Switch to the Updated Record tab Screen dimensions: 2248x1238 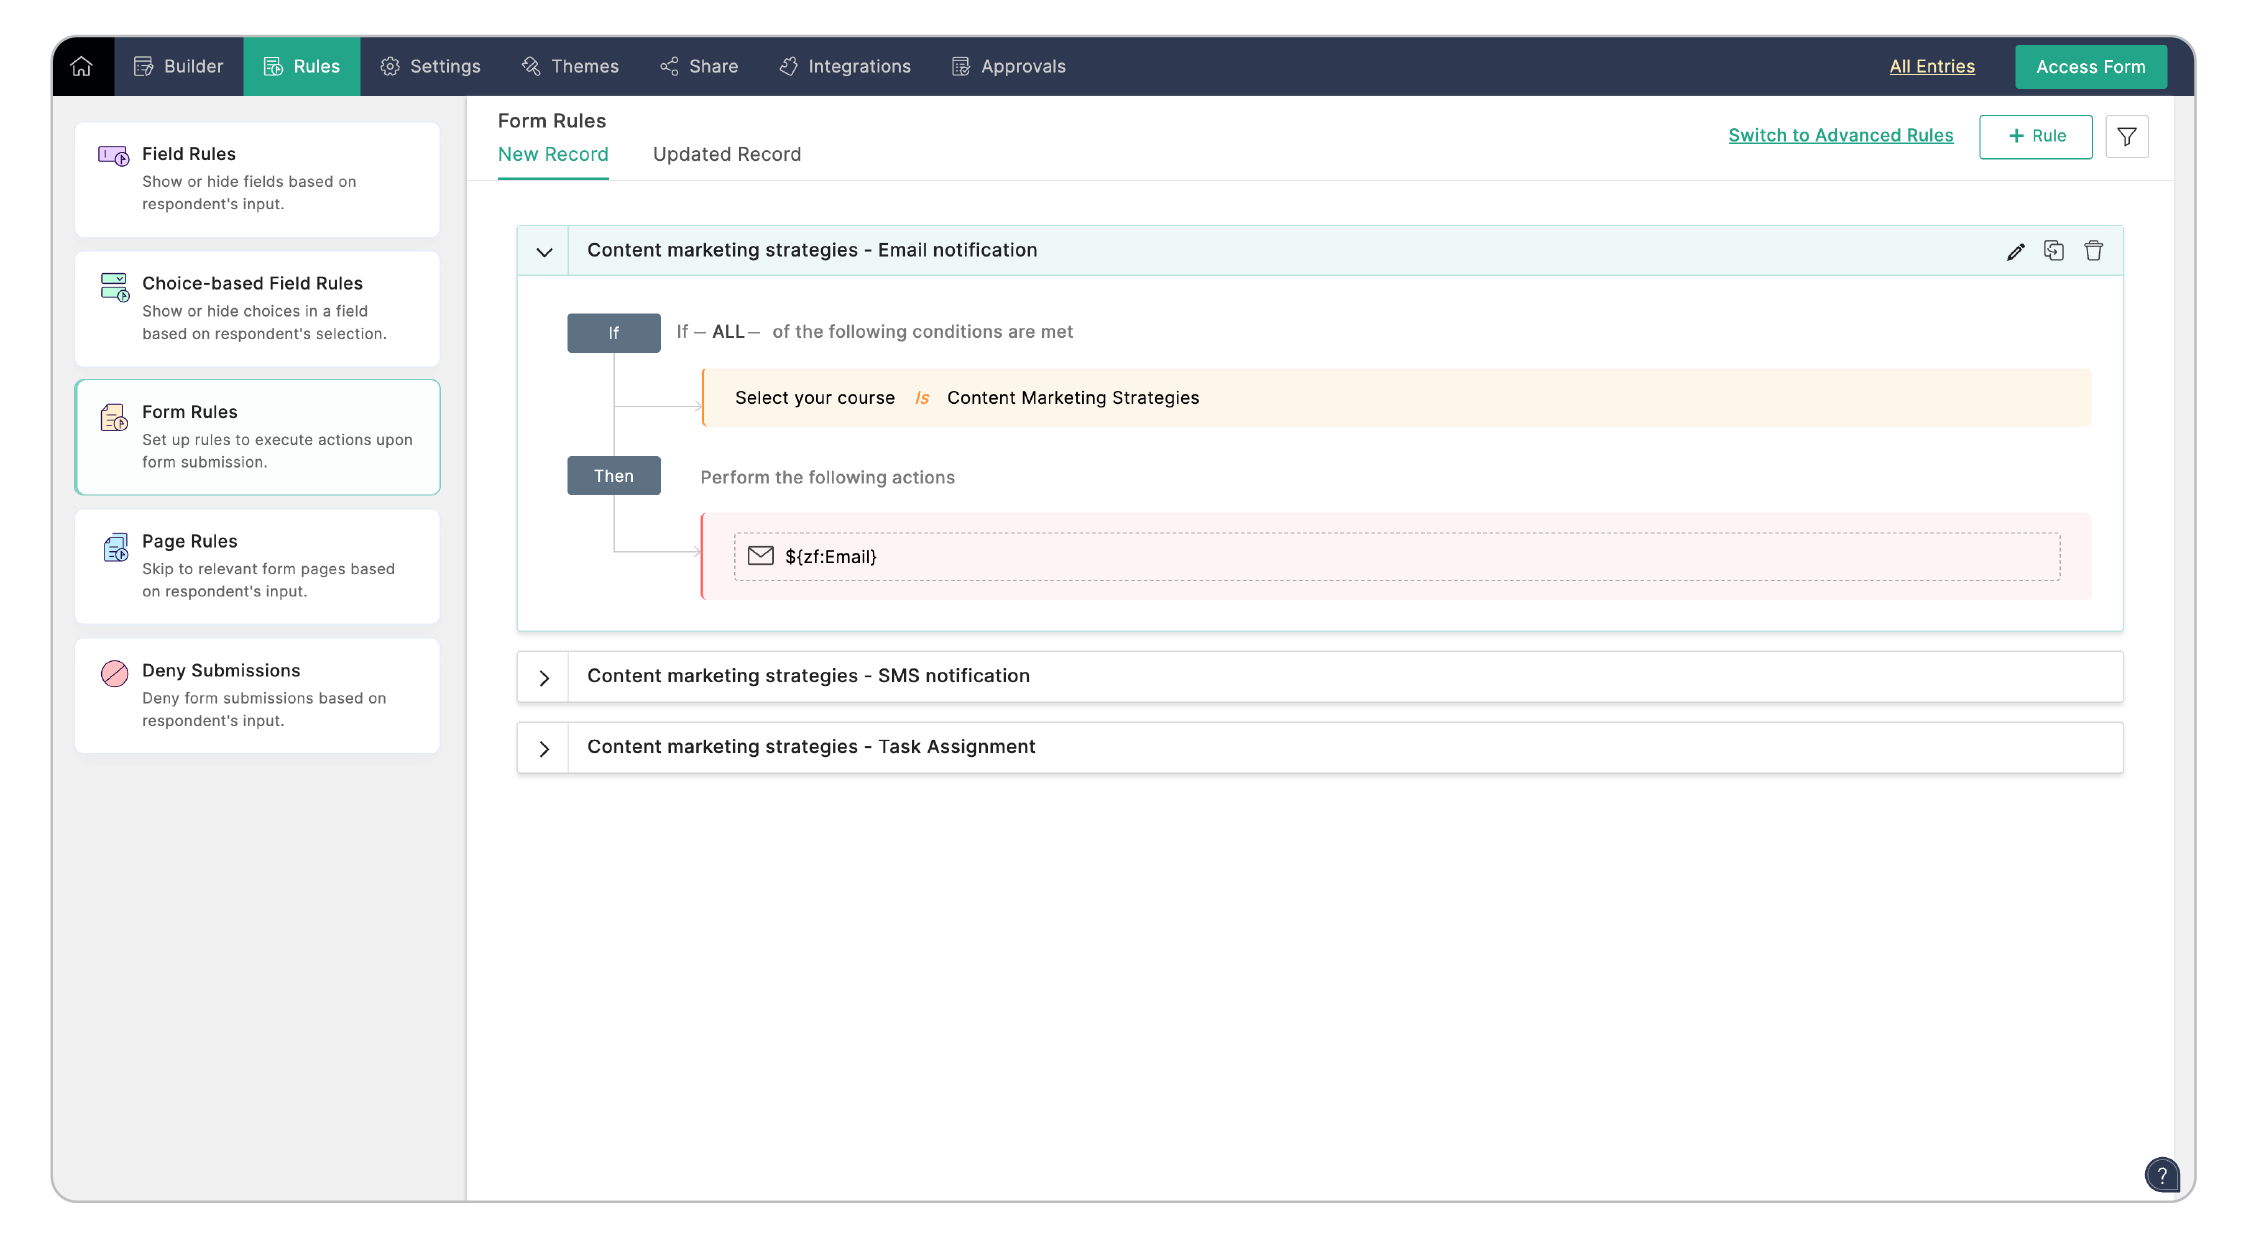click(727, 154)
